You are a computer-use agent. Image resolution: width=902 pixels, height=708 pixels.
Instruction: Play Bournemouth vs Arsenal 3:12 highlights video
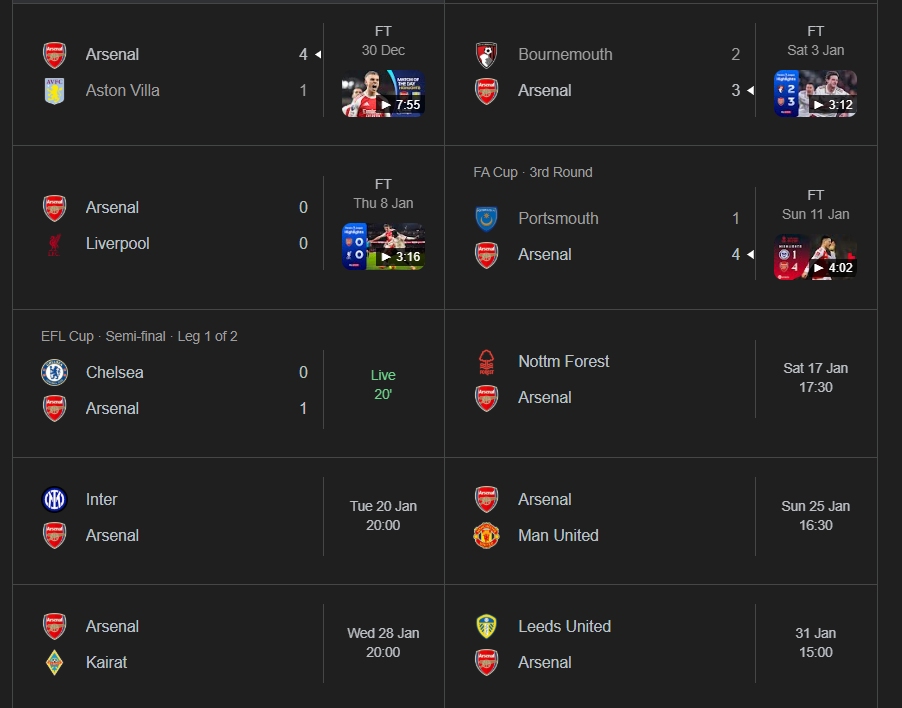click(815, 94)
